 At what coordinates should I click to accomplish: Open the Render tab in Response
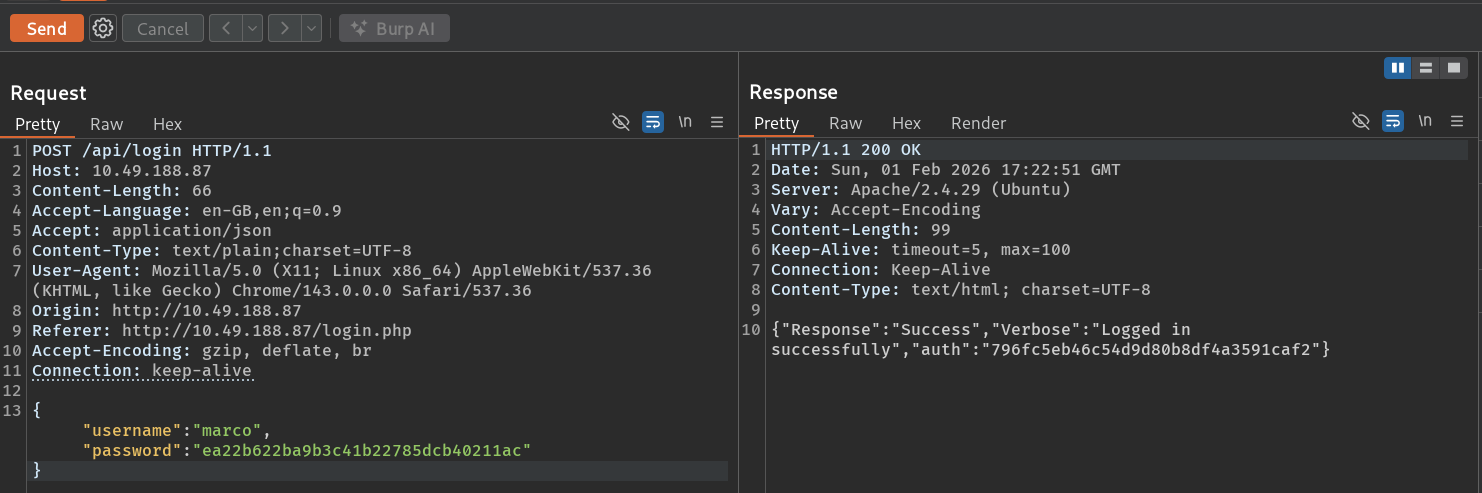(x=978, y=123)
